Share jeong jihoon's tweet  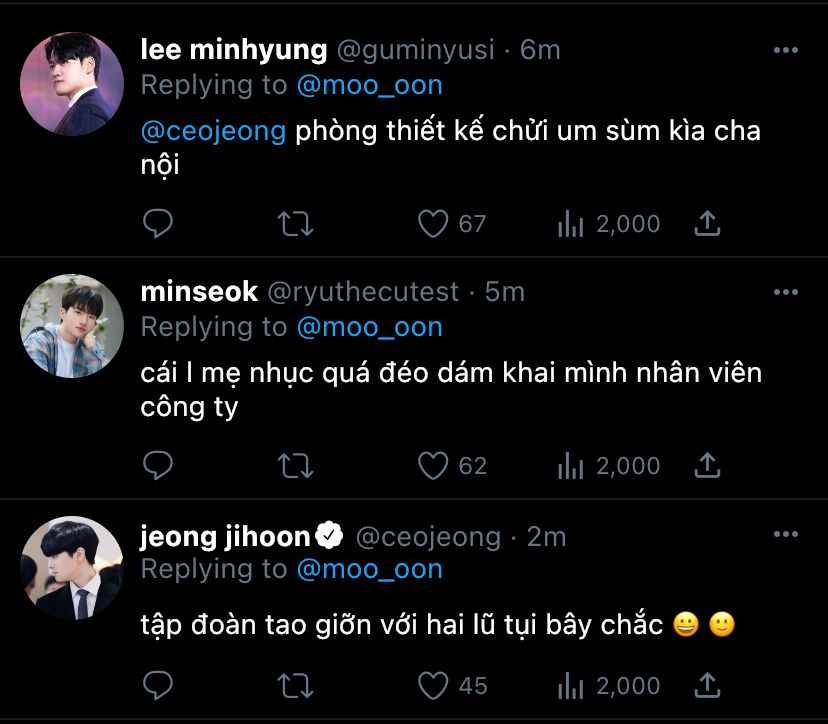[x=707, y=685]
